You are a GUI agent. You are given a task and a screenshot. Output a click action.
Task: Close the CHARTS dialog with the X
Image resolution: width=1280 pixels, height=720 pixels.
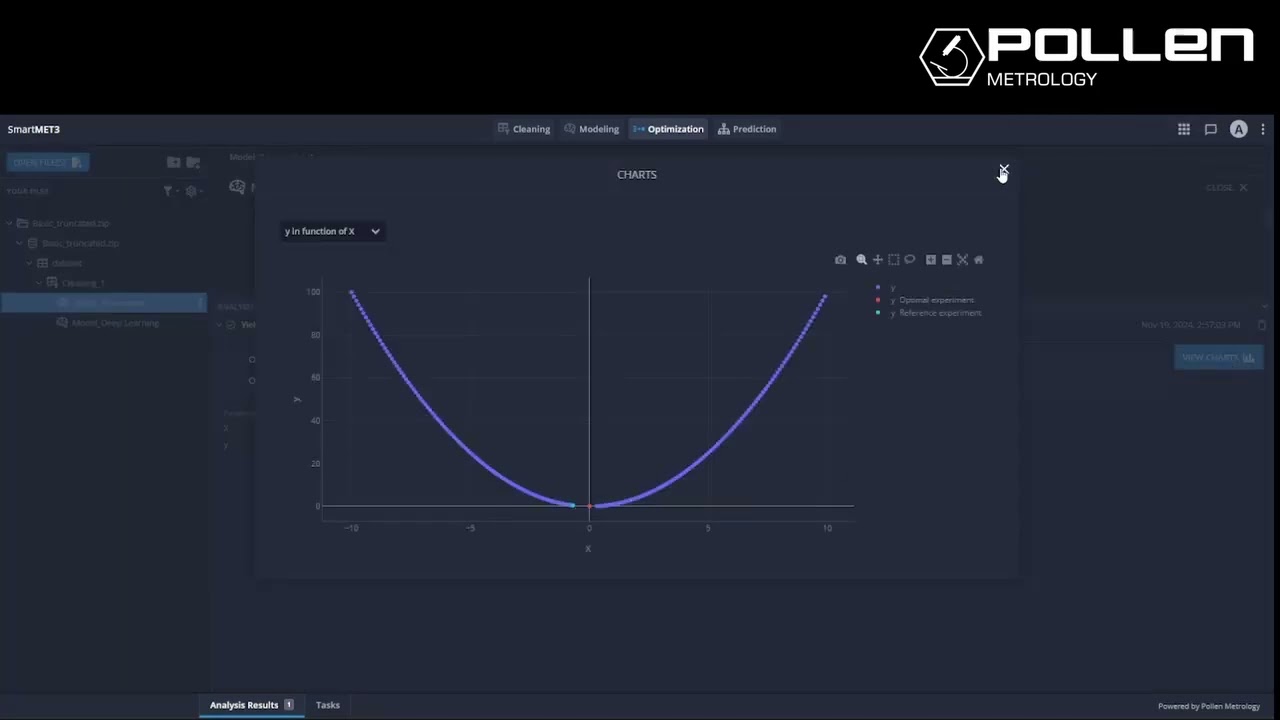pos(1004,170)
